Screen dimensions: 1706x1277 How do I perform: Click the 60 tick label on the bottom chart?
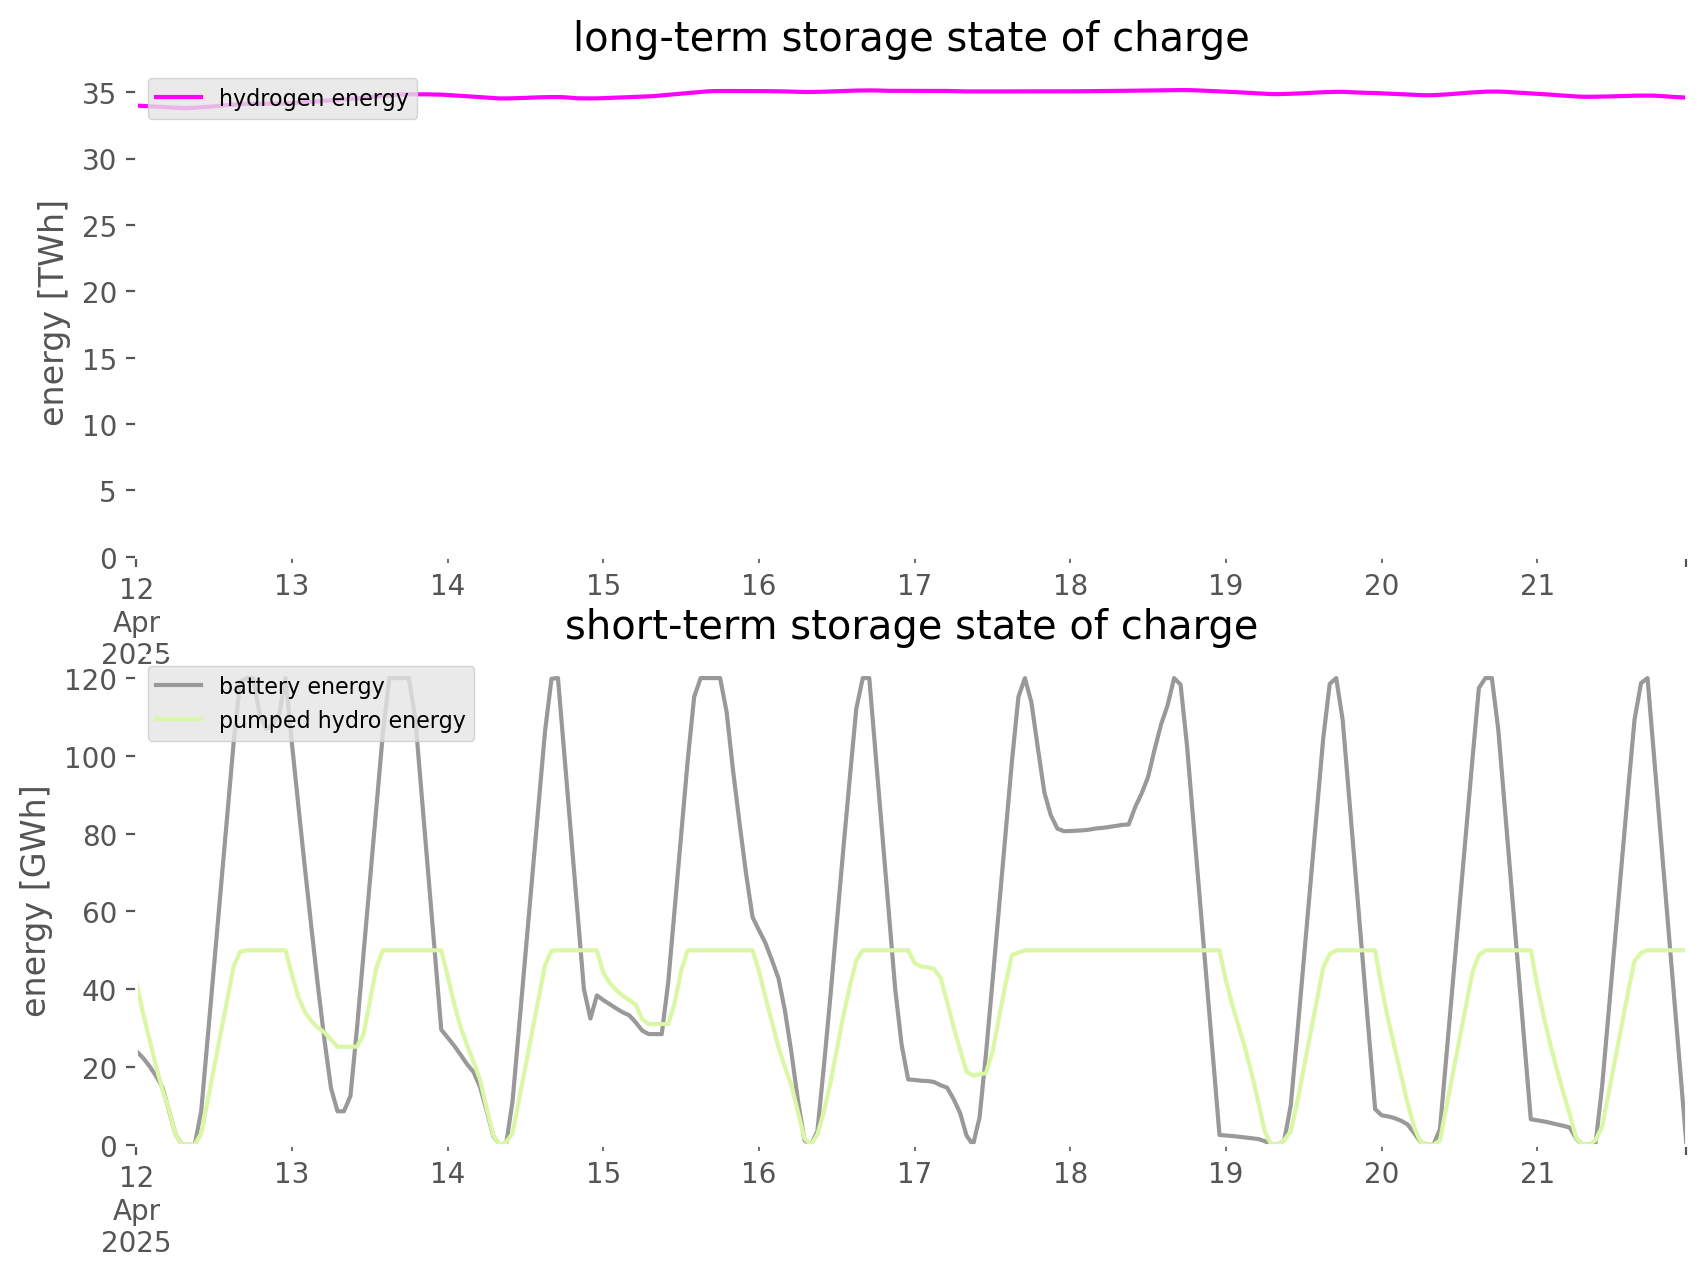click(100, 913)
